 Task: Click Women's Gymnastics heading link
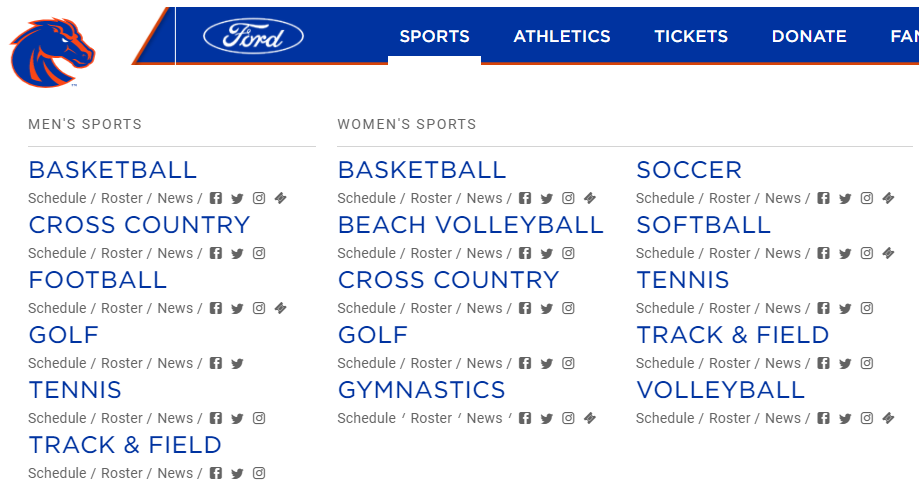click(x=421, y=390)
